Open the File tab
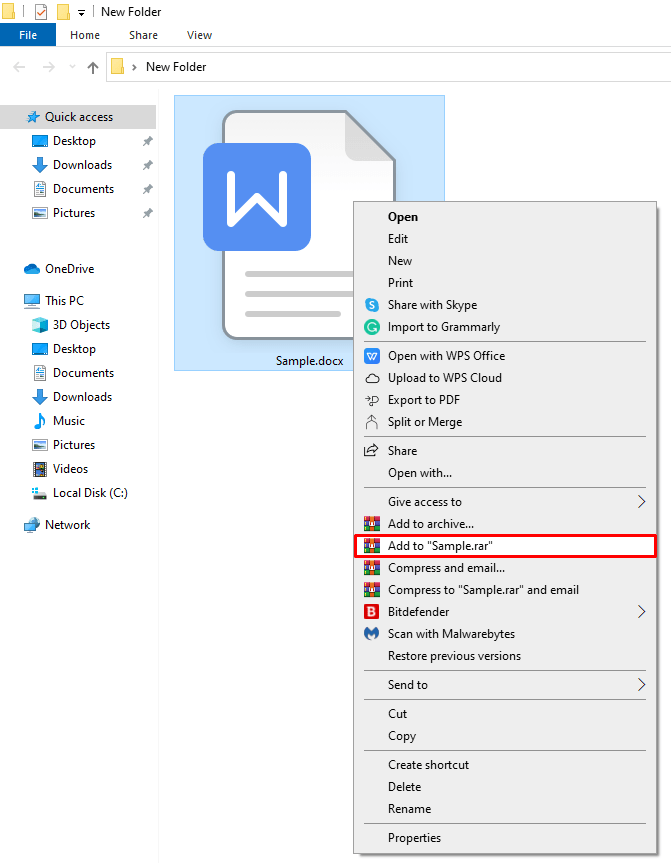671x863 pixels. pyautogui.click(x=28, y=35)
